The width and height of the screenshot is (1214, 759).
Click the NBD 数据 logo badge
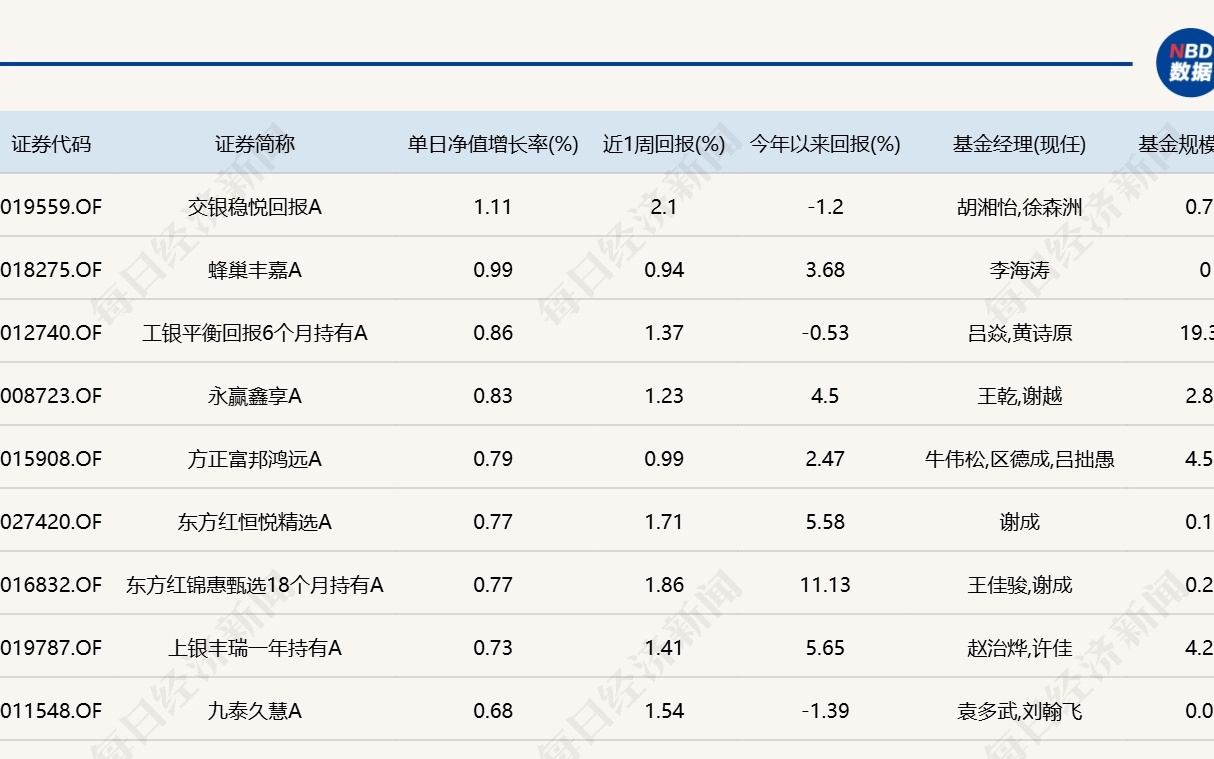(x=1187, y=63)
